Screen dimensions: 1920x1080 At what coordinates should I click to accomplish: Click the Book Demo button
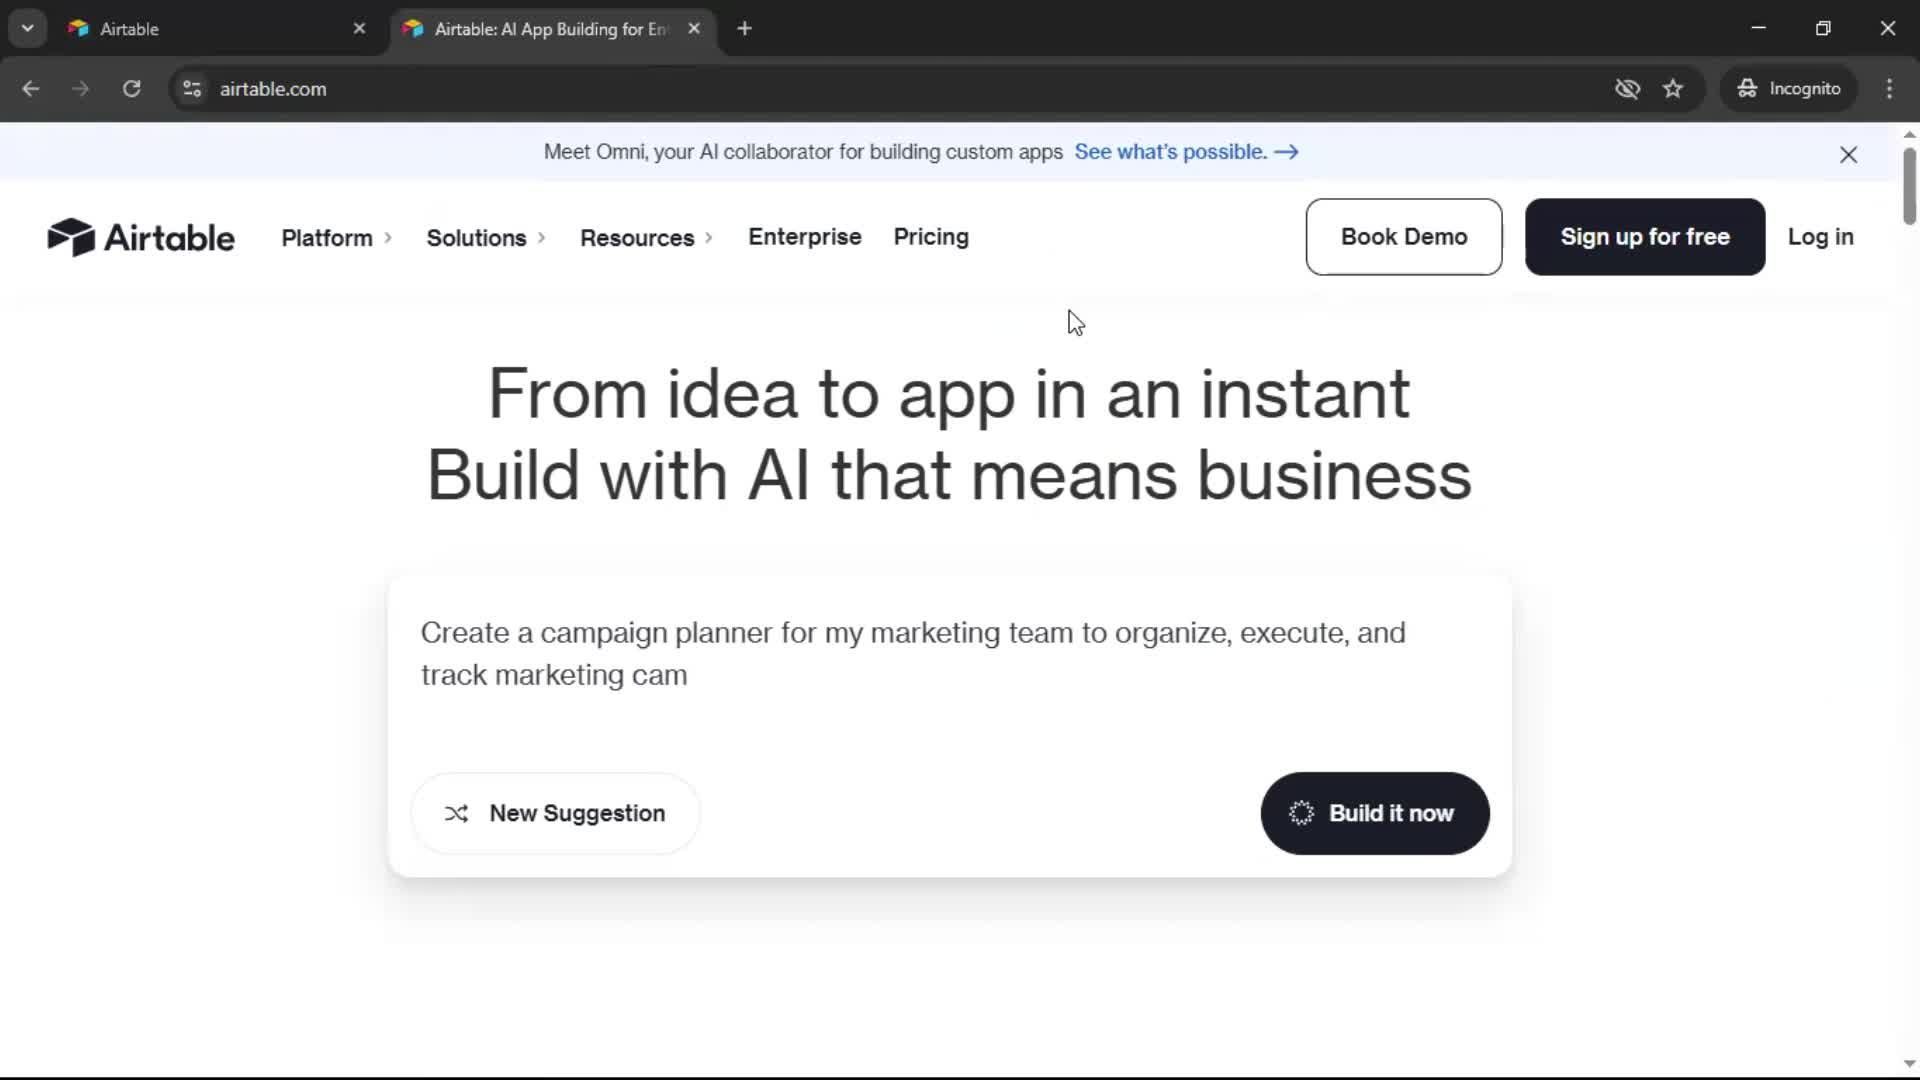coord(1404,237)
